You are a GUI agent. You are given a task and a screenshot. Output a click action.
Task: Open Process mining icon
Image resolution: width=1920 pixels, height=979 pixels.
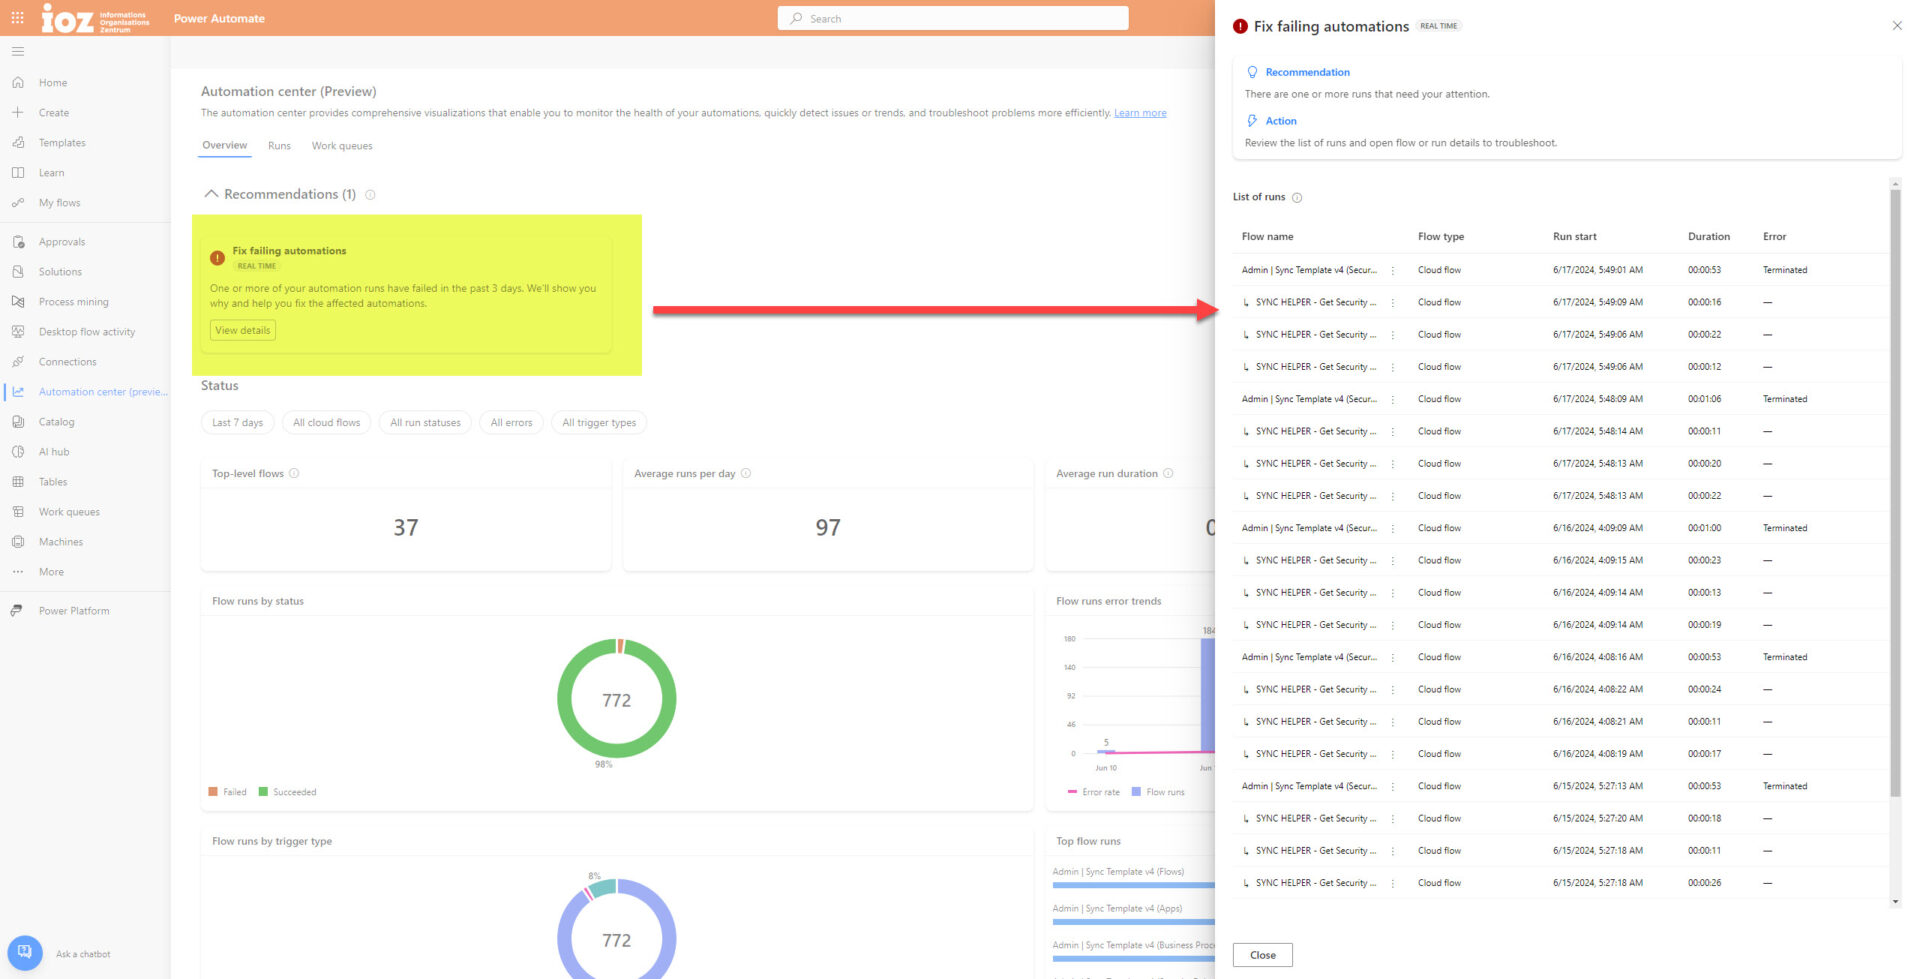[18, 302]
